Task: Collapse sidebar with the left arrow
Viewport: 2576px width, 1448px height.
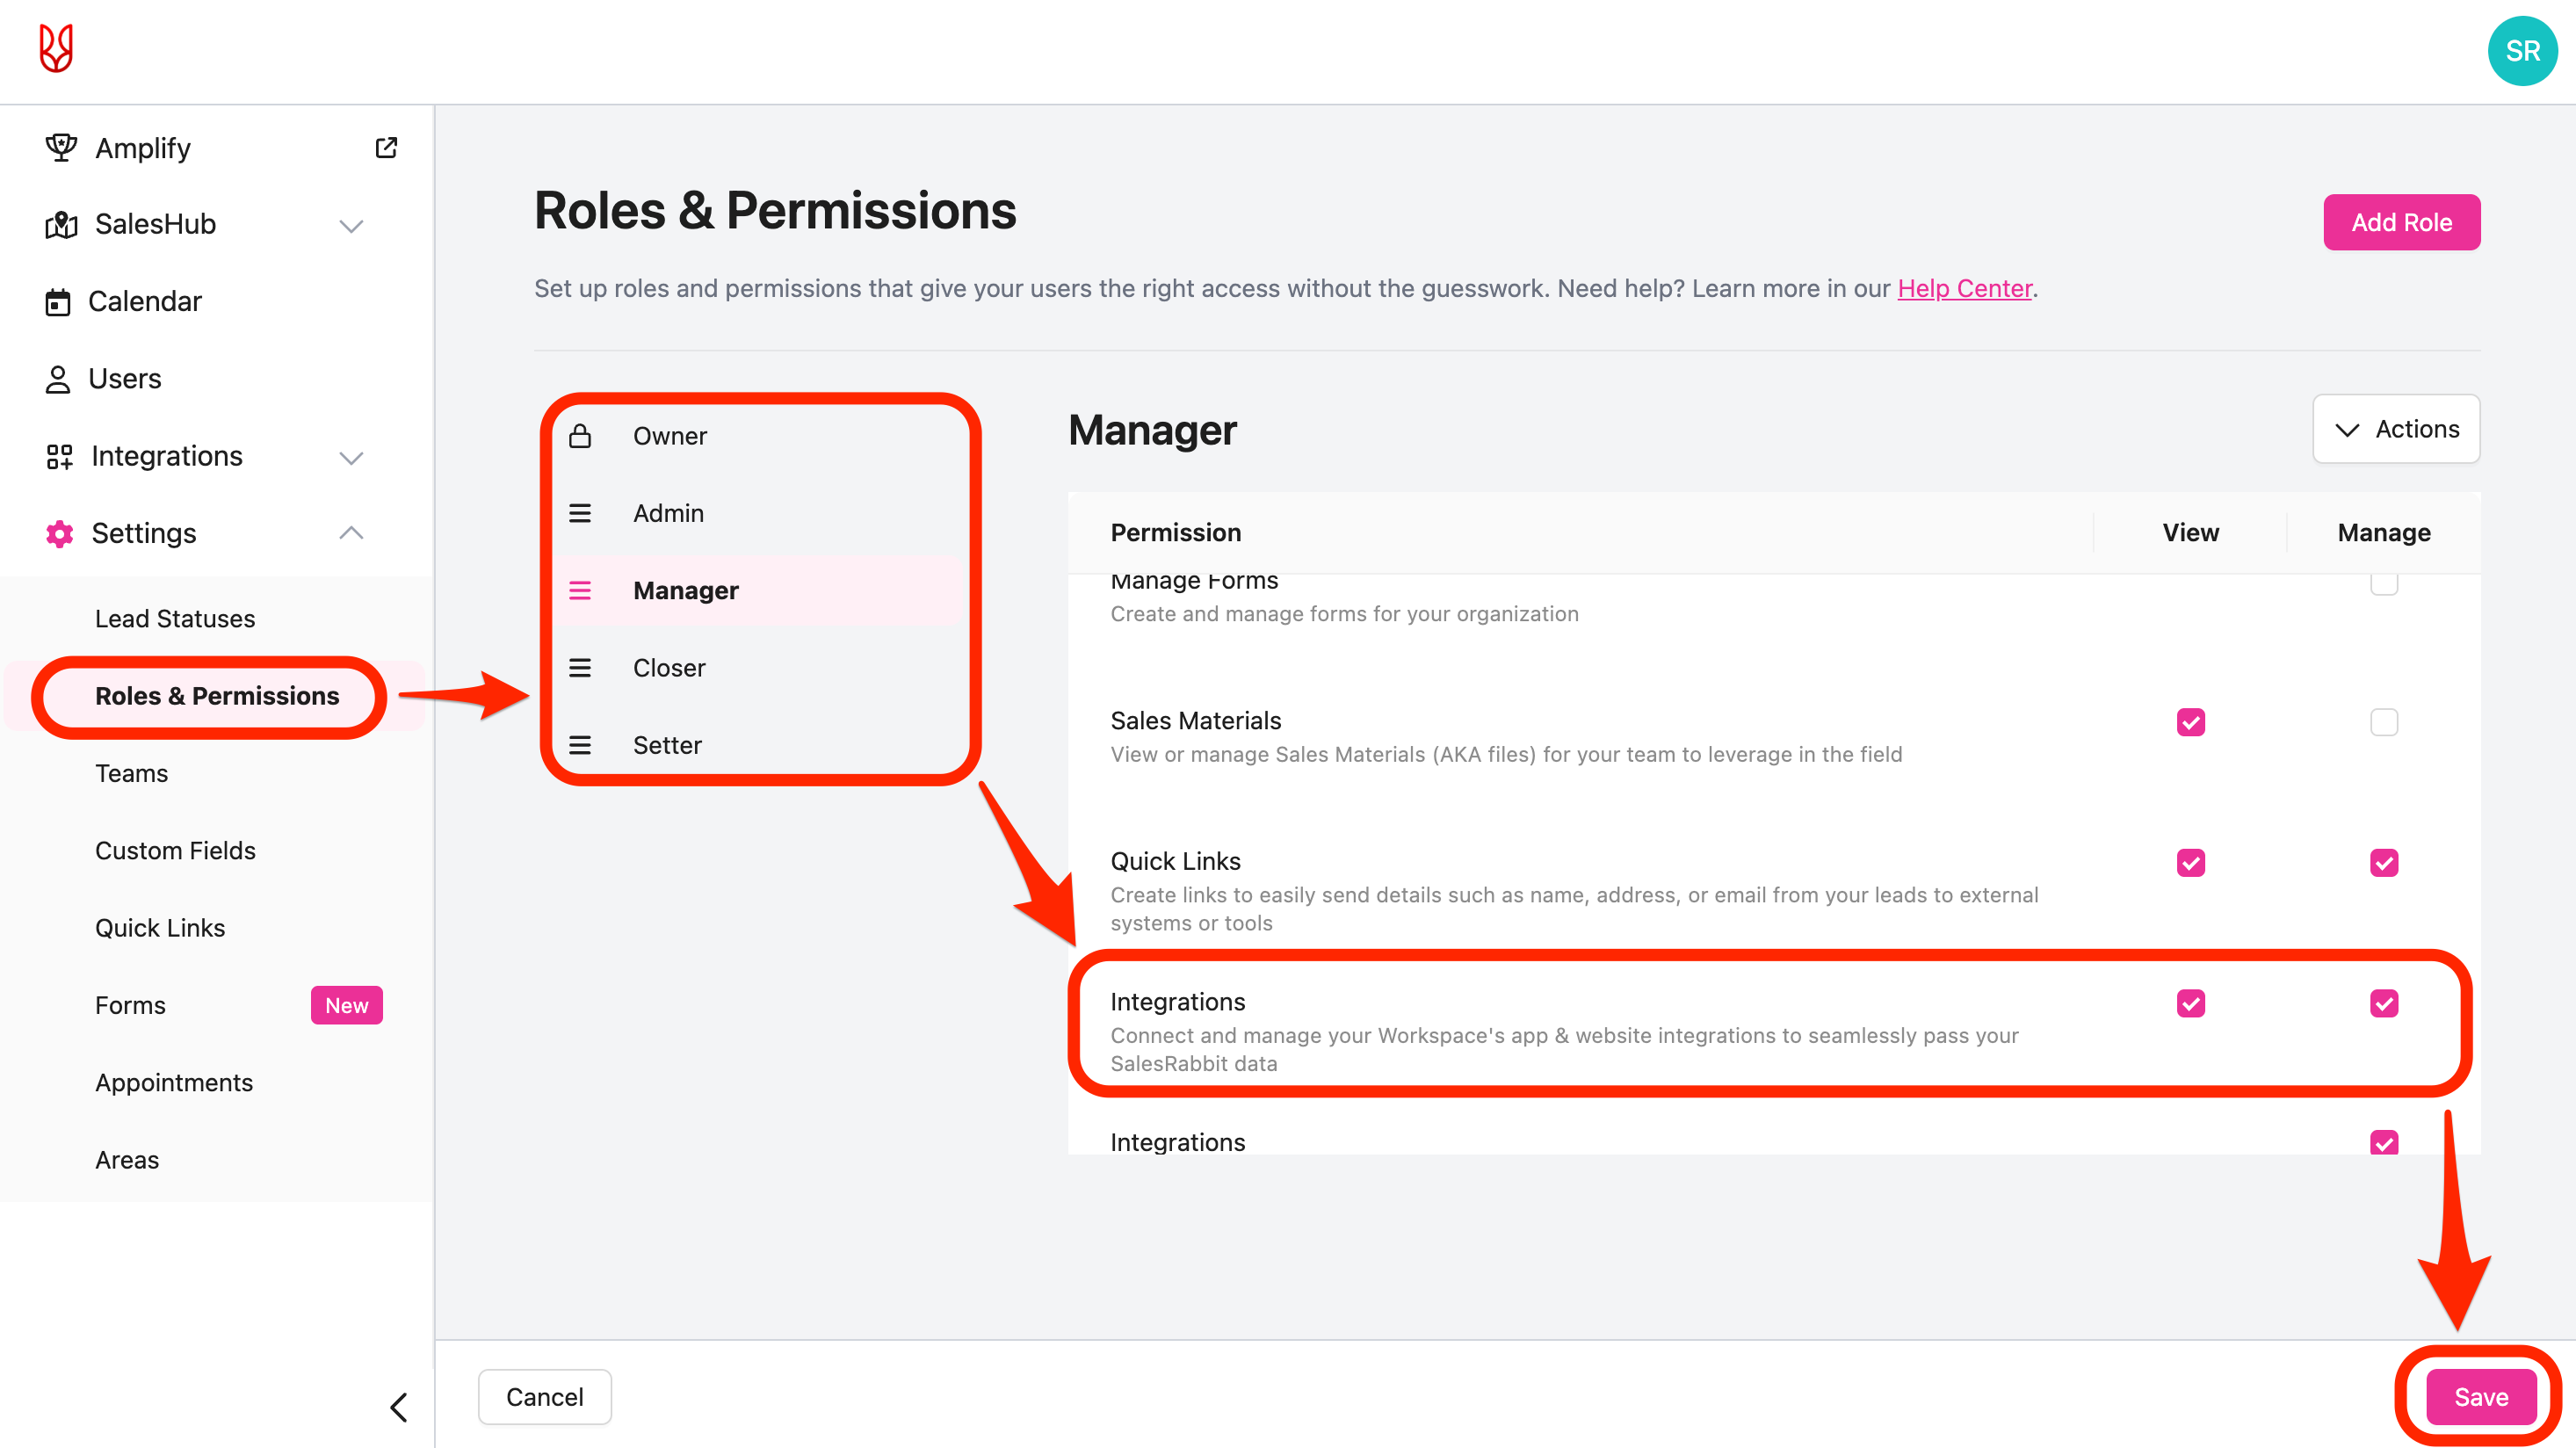Action: tap(398, 1407)
